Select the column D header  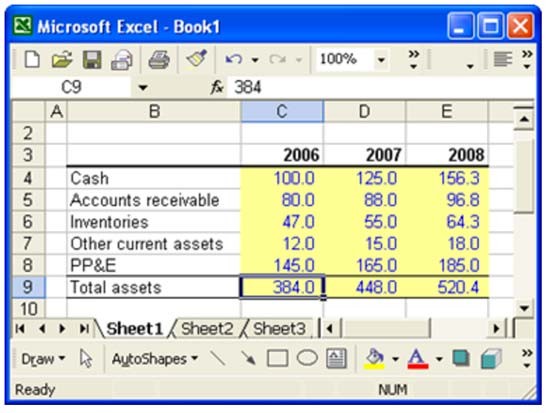point(365,112)
